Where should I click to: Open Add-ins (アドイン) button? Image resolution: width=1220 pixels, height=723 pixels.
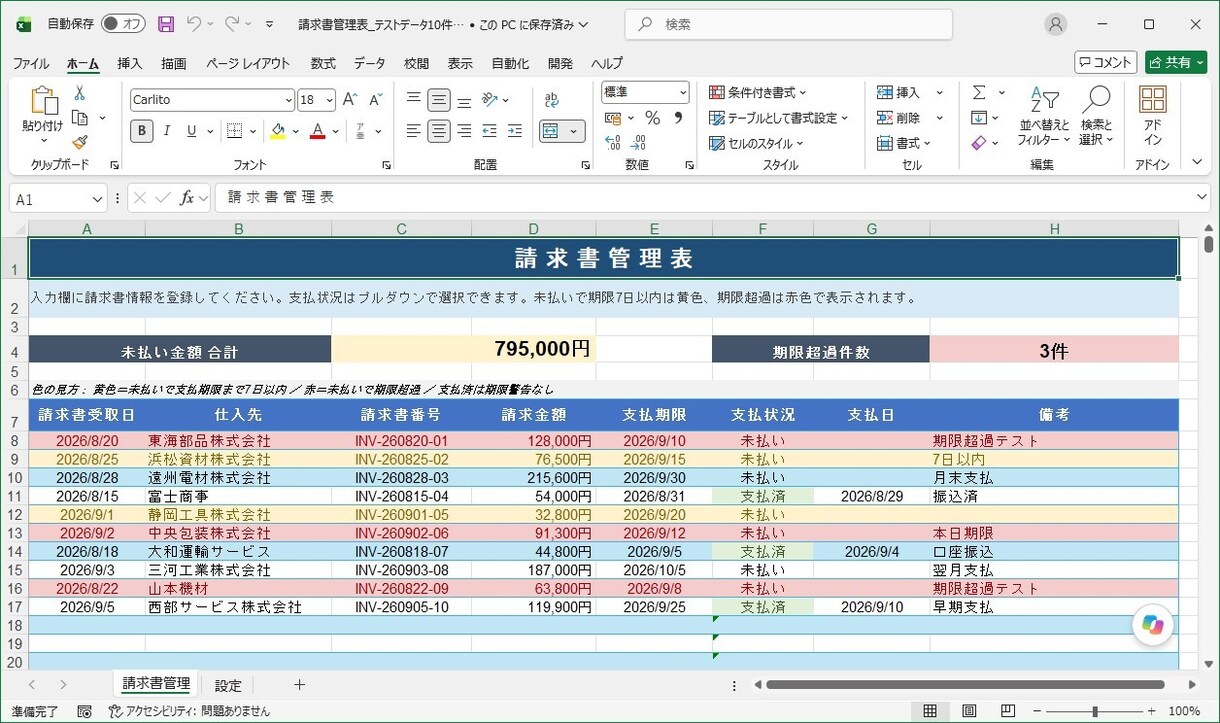[1153, 116]
